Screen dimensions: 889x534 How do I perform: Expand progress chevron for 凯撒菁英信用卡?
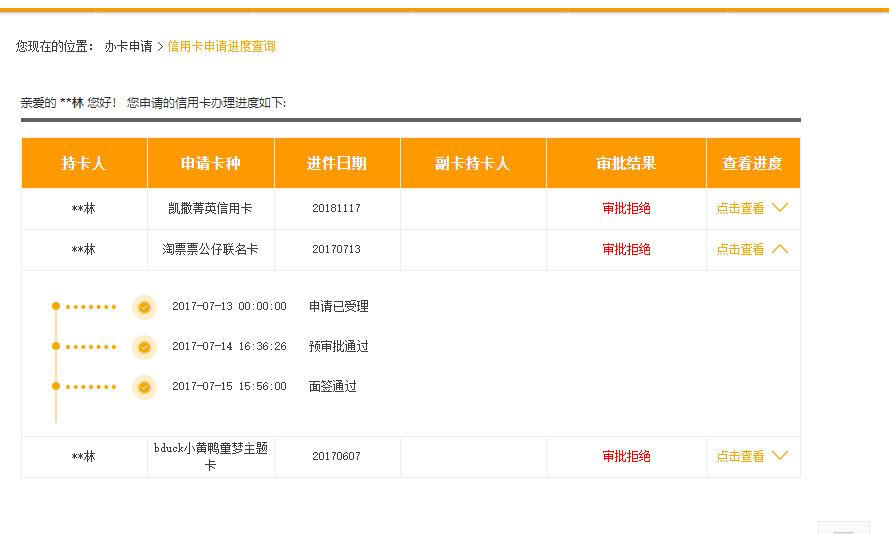point(780,207)
